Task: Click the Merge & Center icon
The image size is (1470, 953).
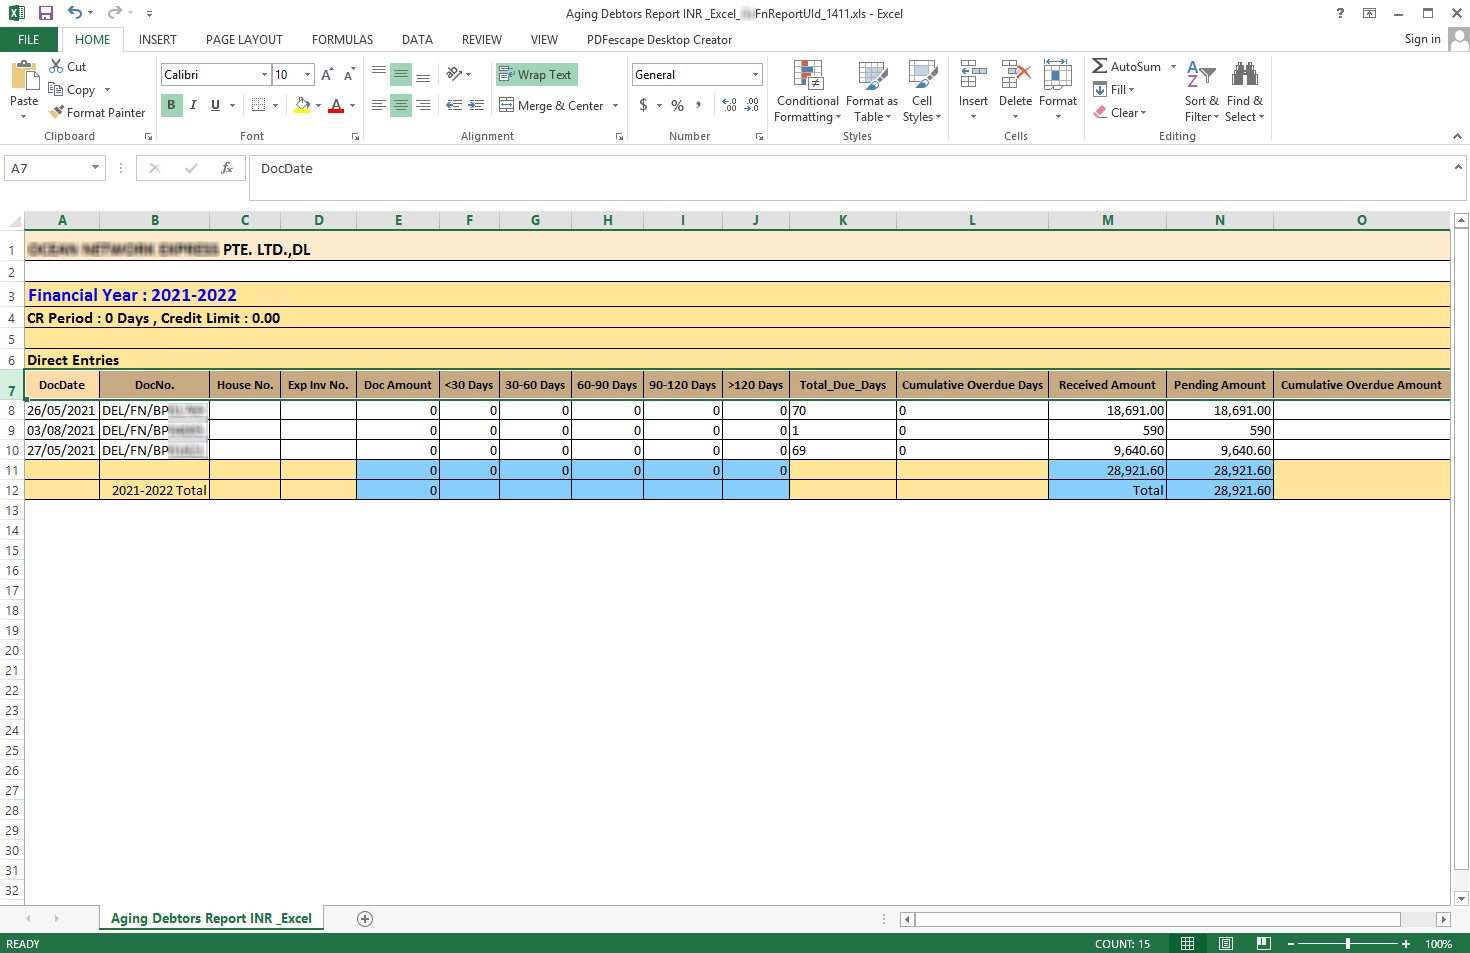Action: tap(507, 105)
